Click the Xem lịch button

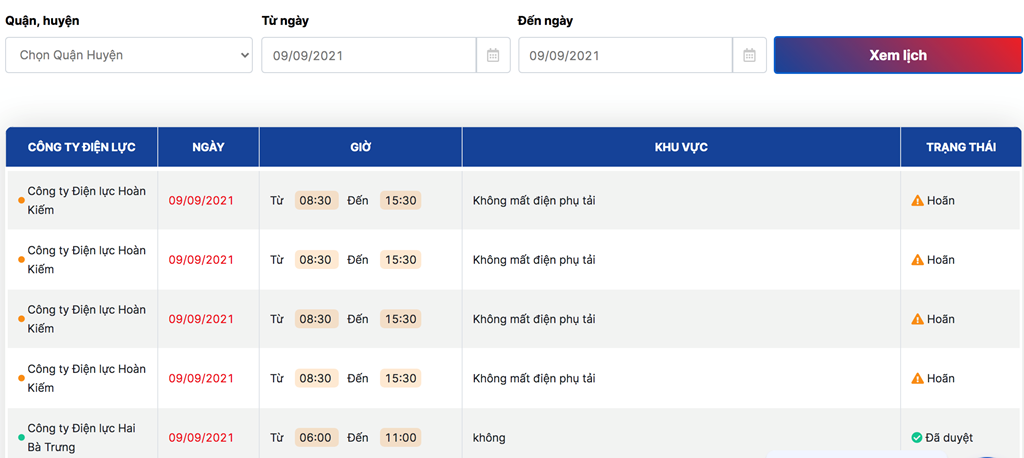pos(898,56)
